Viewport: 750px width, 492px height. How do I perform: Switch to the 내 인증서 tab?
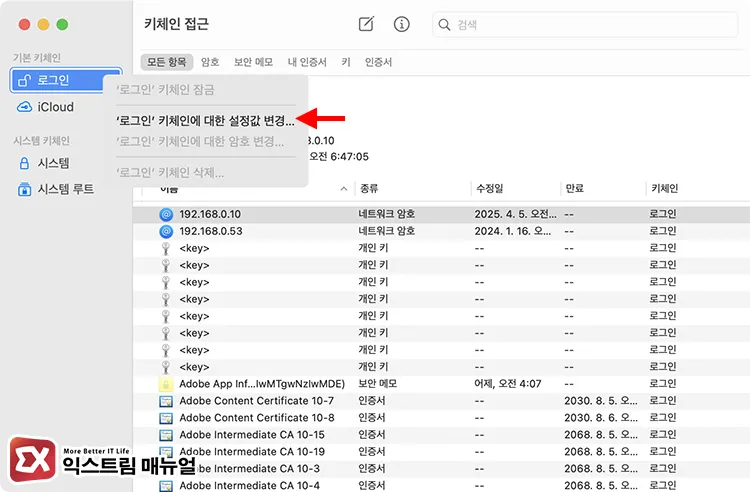tap(307, 62)
